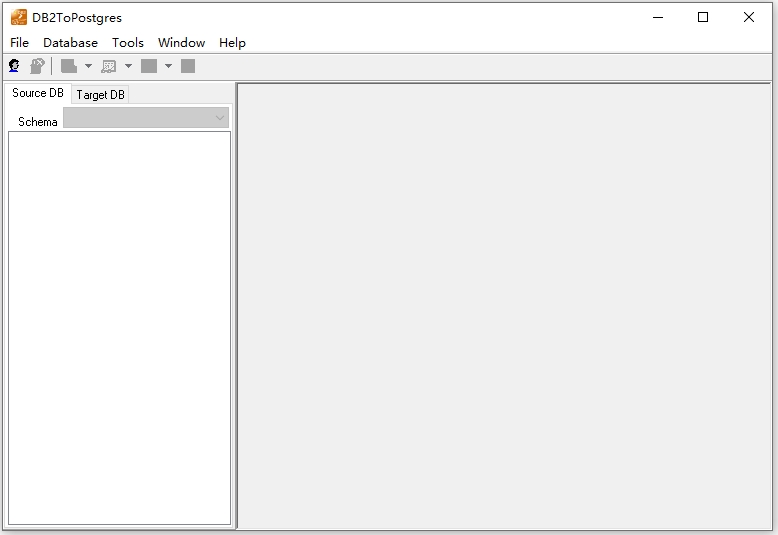Switch to the Source DB tab
This screenshot has height=535, width=778.
pos(38,93)
